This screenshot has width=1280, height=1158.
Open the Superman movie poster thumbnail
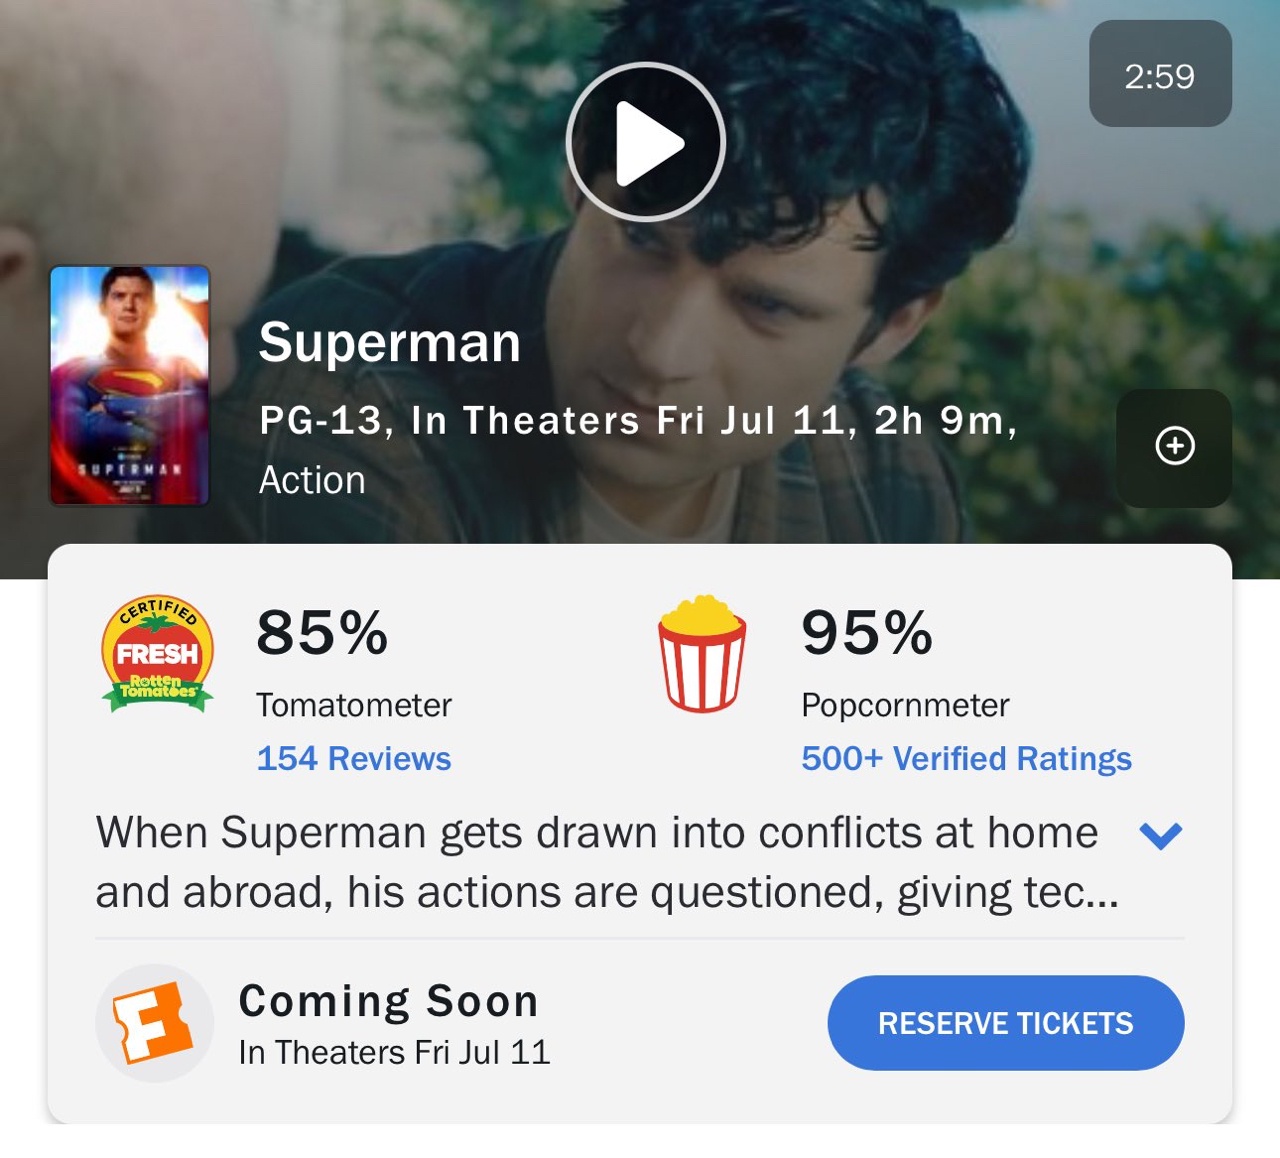[130, 385]
